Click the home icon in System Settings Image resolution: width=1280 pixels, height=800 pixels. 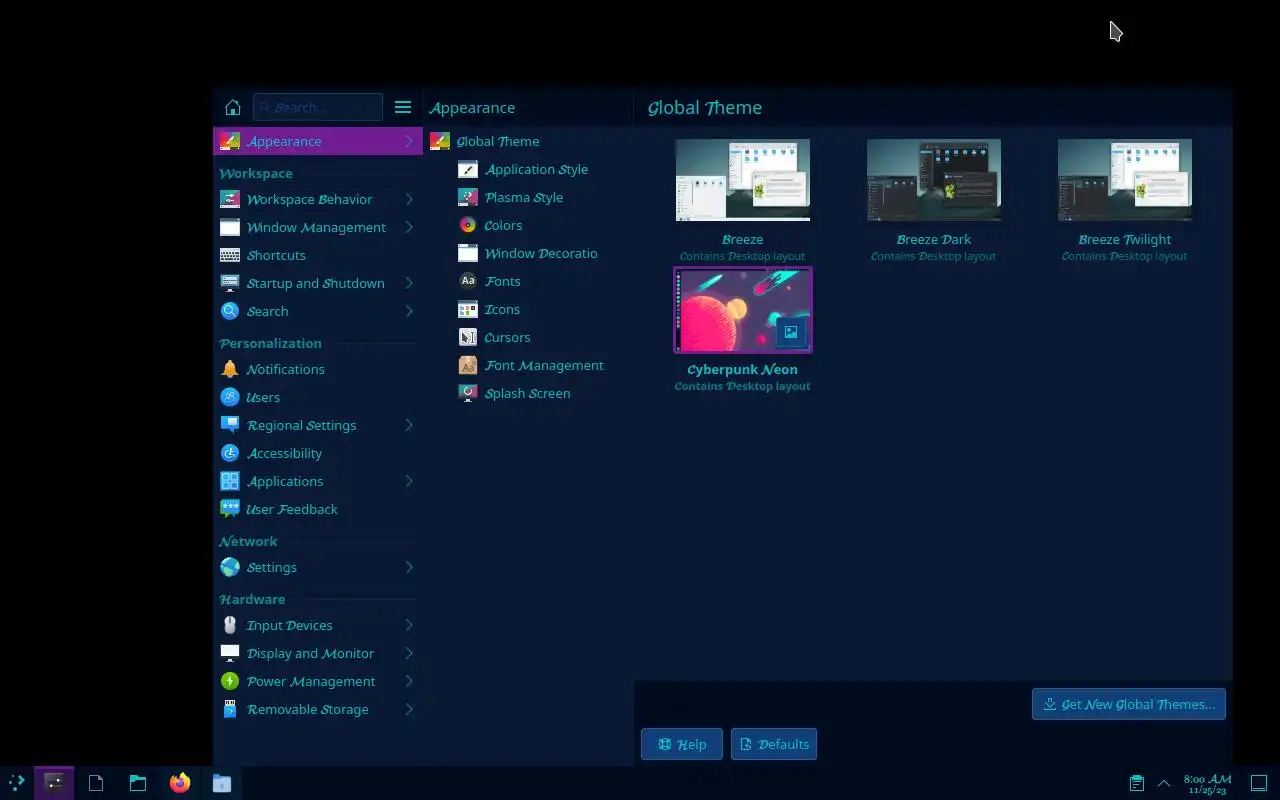coord(233,107)
